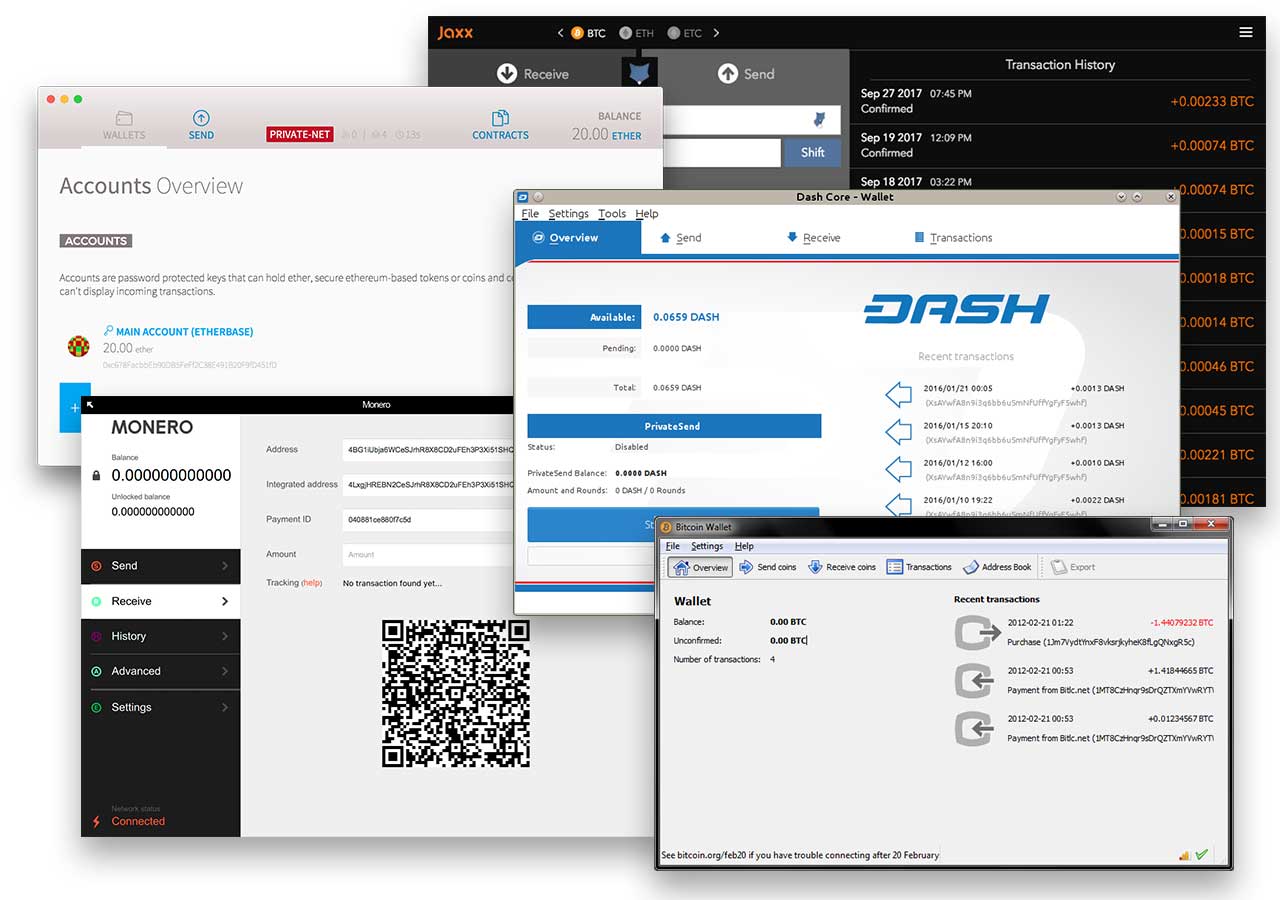Open Address Book in Bitcoin Wallet
Viewport: 1280px width, 900px height.
point(997,567)
